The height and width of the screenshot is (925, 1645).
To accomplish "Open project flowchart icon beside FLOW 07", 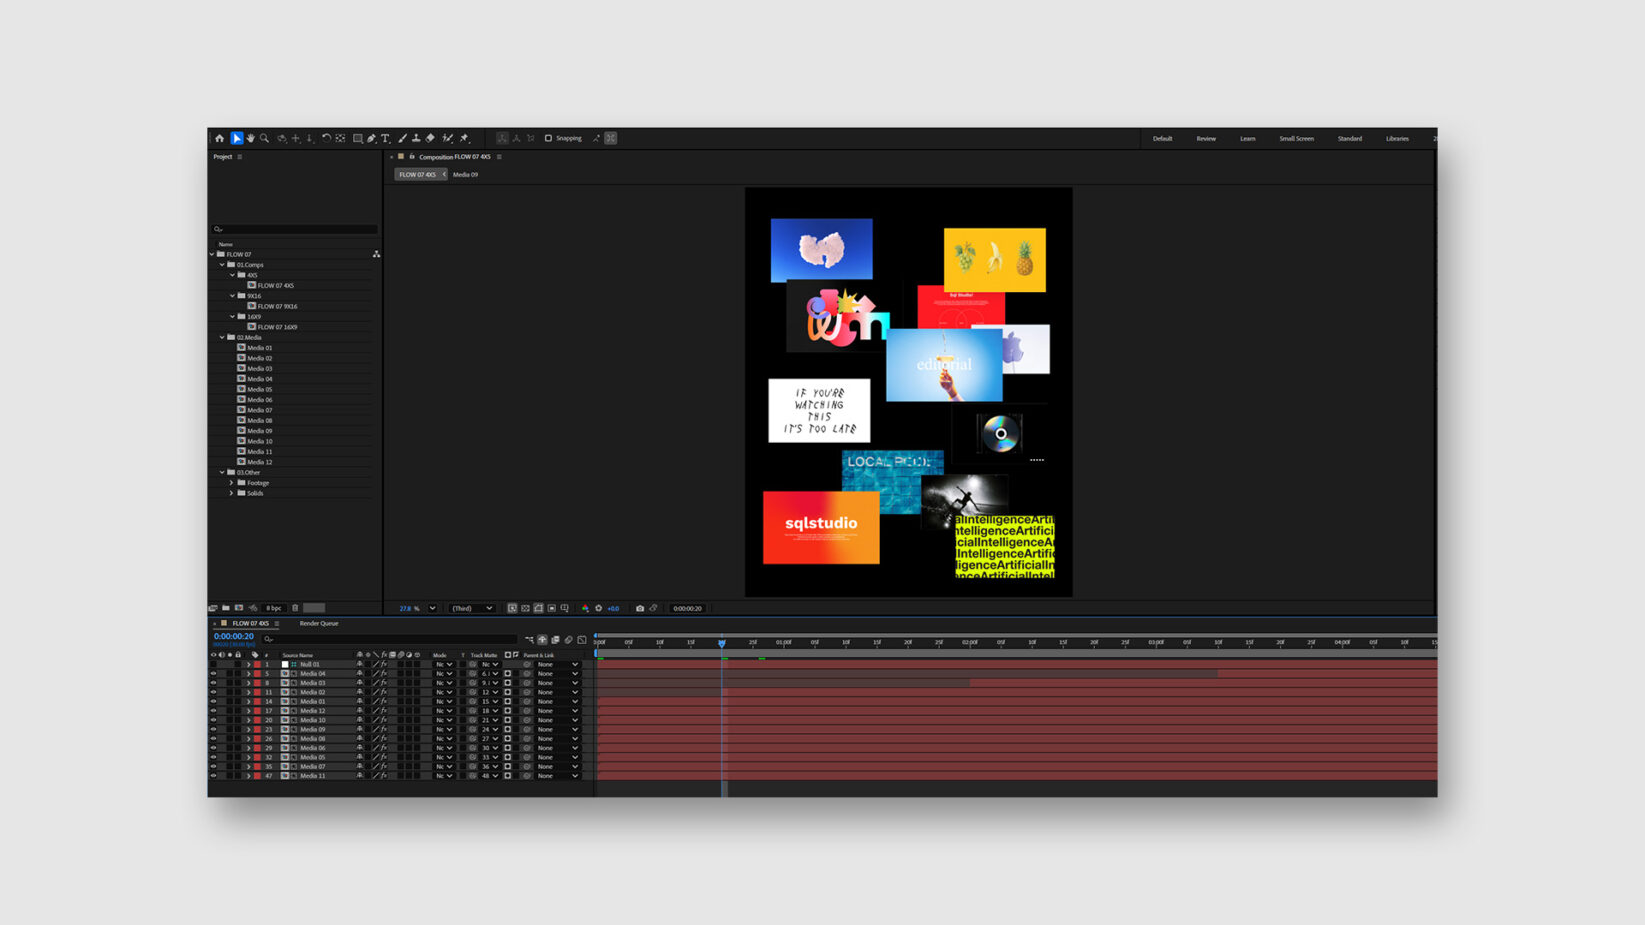I will pyautogui.click(x=376, y=255).
